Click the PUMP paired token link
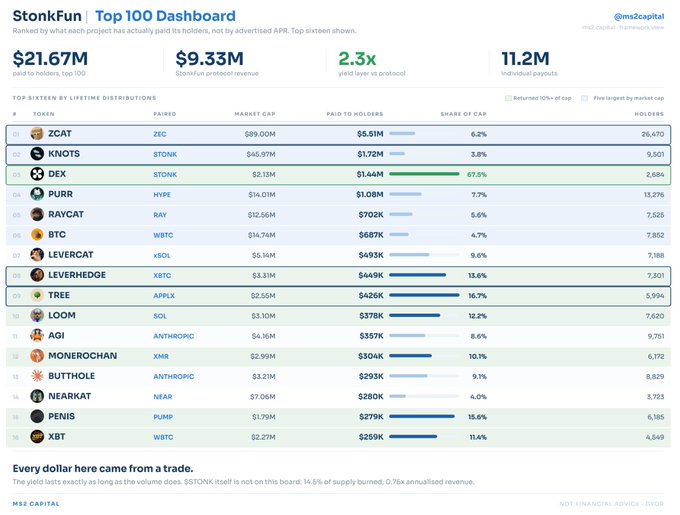The width and height of the screenshot is (680, 515). point(163,417)
